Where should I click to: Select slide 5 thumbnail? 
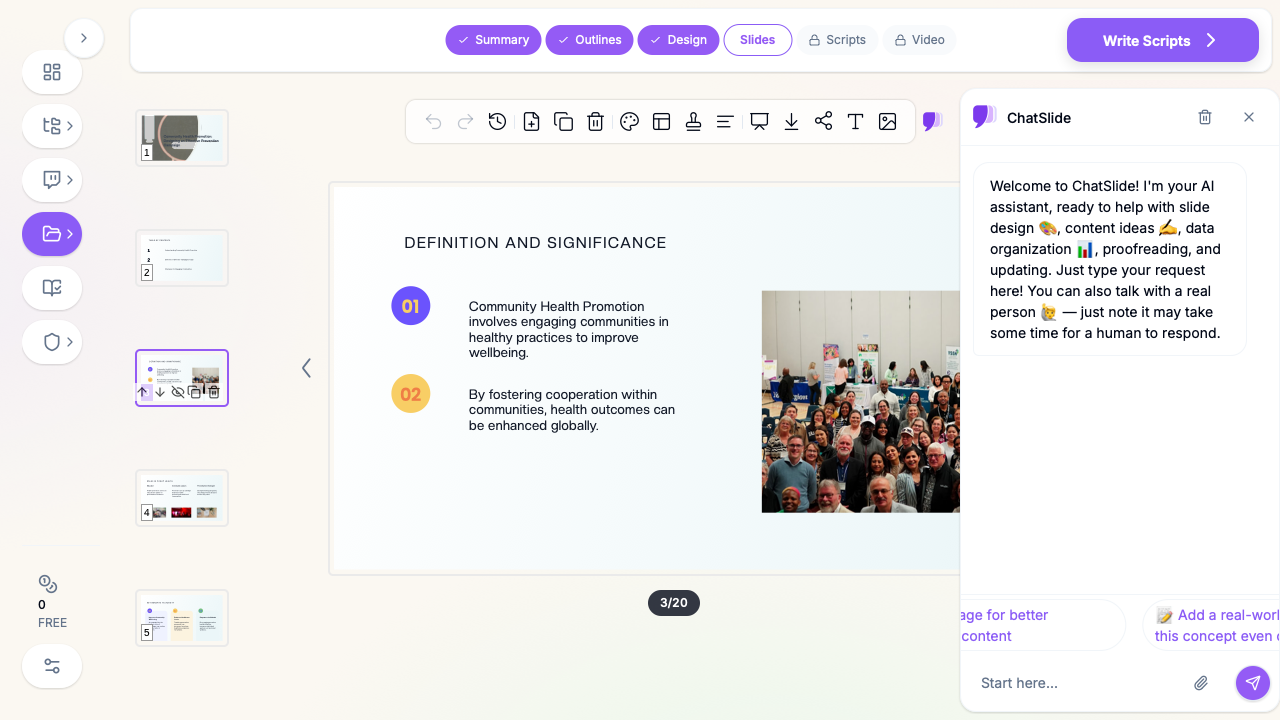pyautogui.click(x=182, y=618)
